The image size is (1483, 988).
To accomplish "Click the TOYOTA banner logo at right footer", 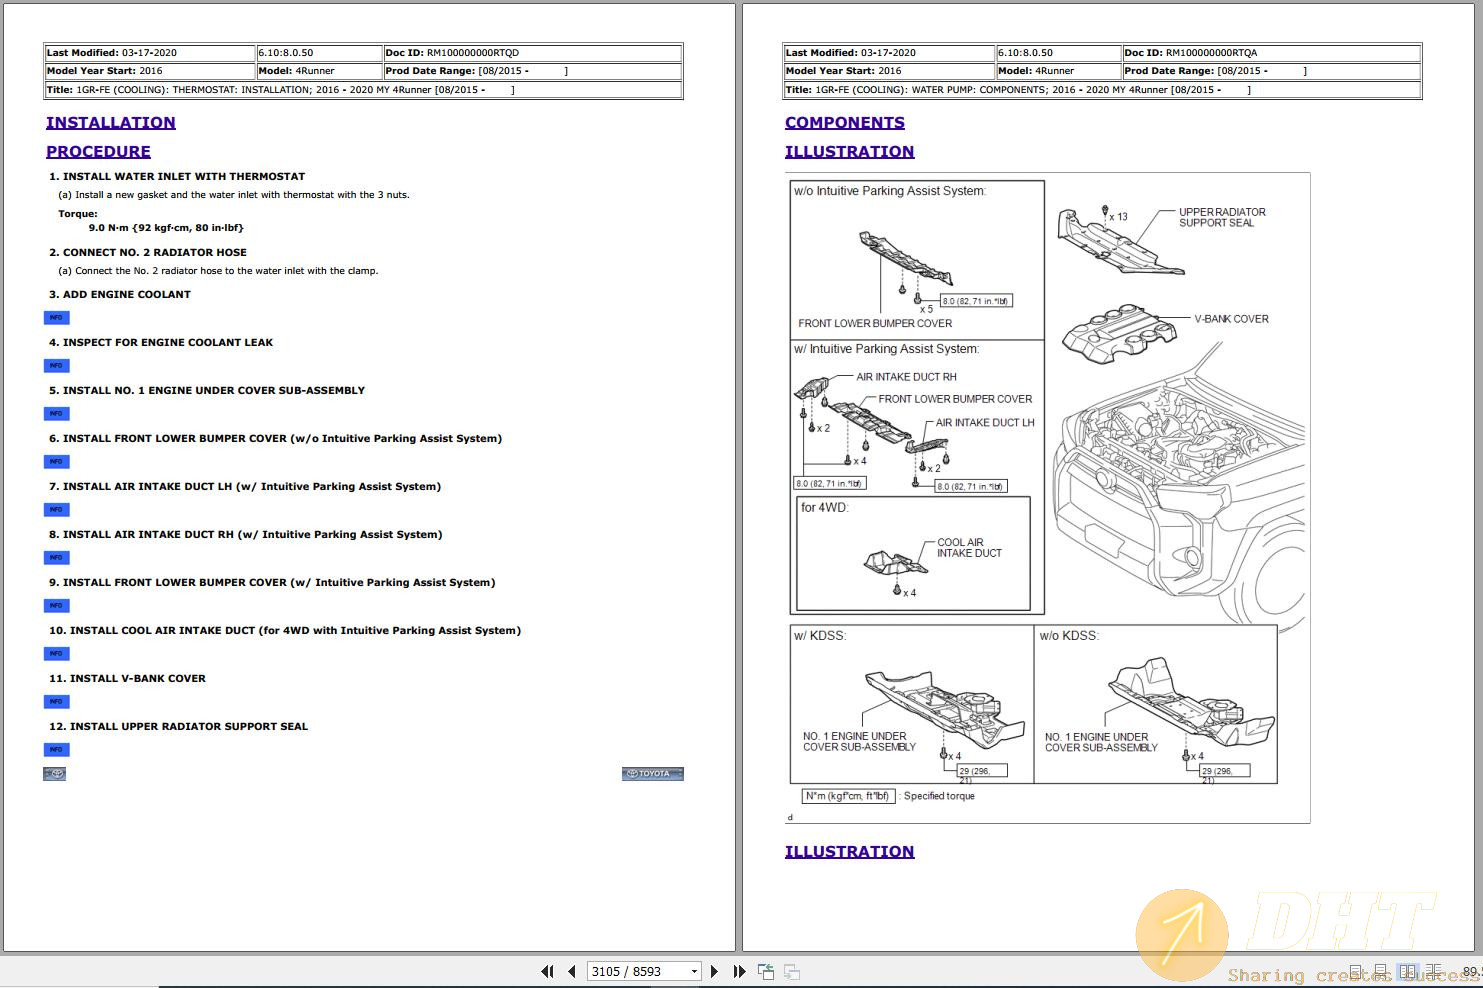I will pyautogui.click(x=652, y=774).
